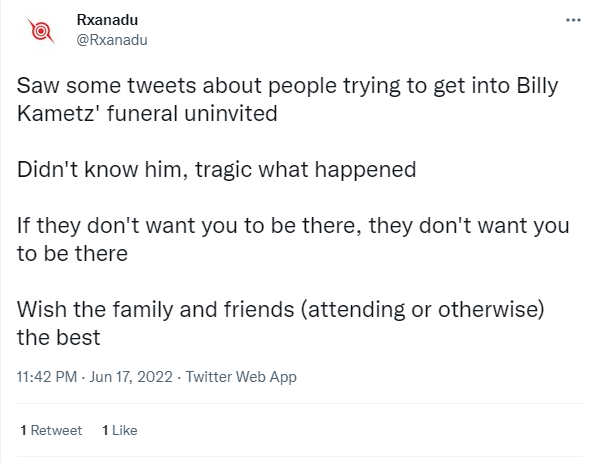Click the 'If they don't want you' line
This screenshot has height=463, width=598.
(x=293, y=226)
